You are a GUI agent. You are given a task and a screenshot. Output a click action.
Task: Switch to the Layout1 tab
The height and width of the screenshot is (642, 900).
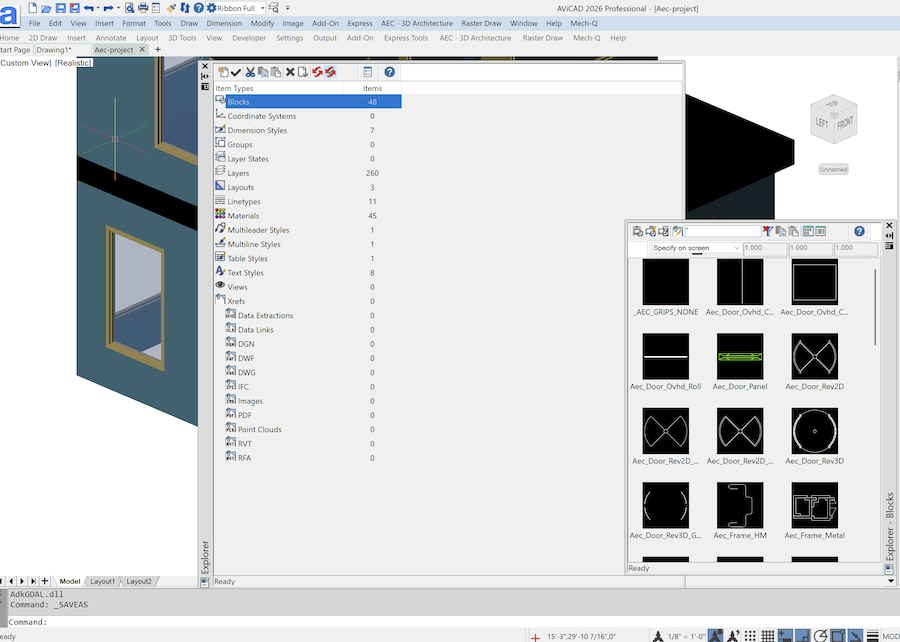102,581
